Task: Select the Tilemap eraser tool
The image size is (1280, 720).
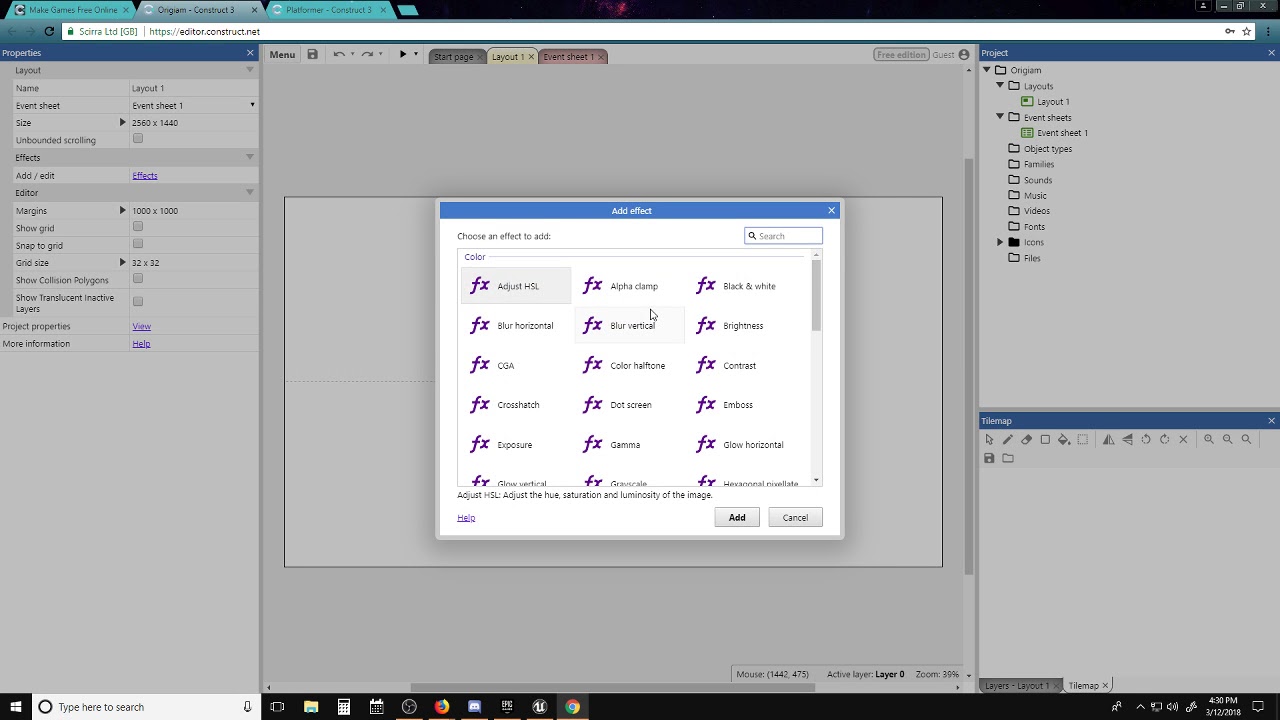Action: pos(1026,439)
